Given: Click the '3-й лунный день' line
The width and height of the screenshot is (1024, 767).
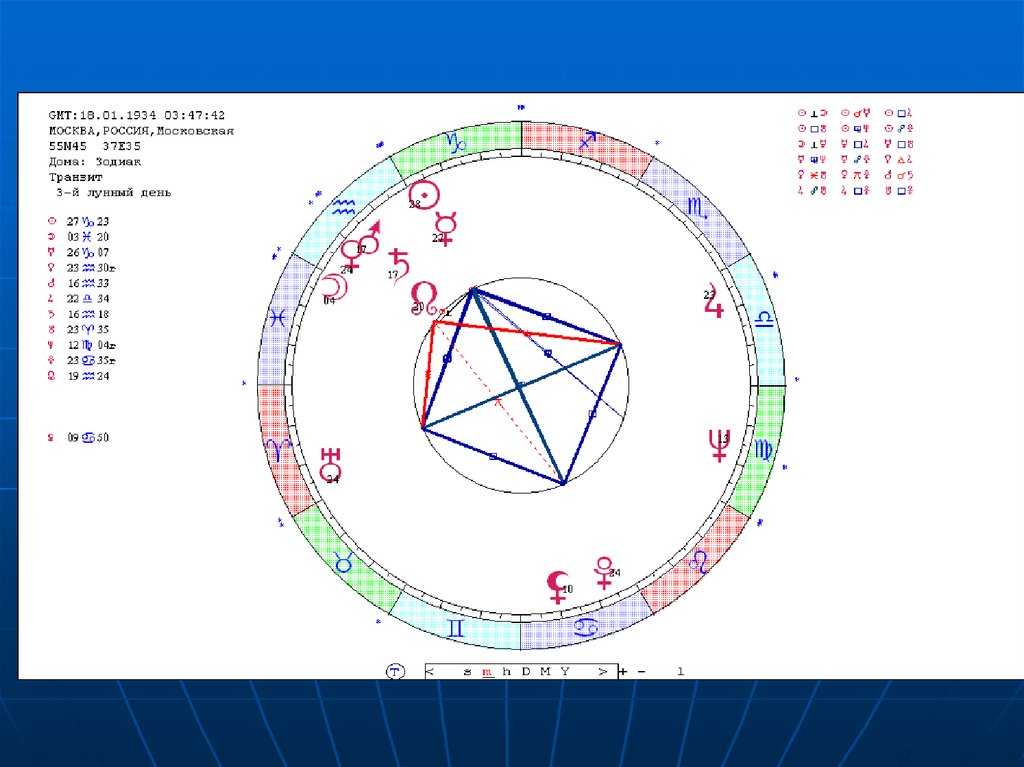Looking at the screenshot, I should 113,193.
